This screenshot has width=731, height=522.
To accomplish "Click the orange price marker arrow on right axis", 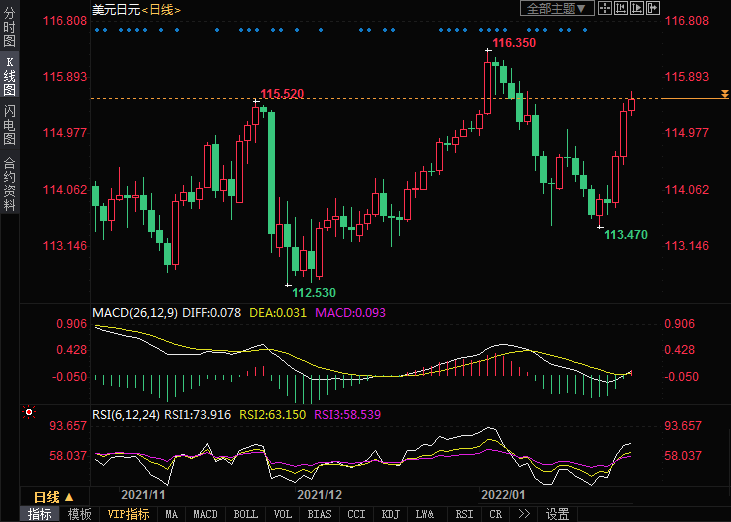I will [x=724, y=94].
